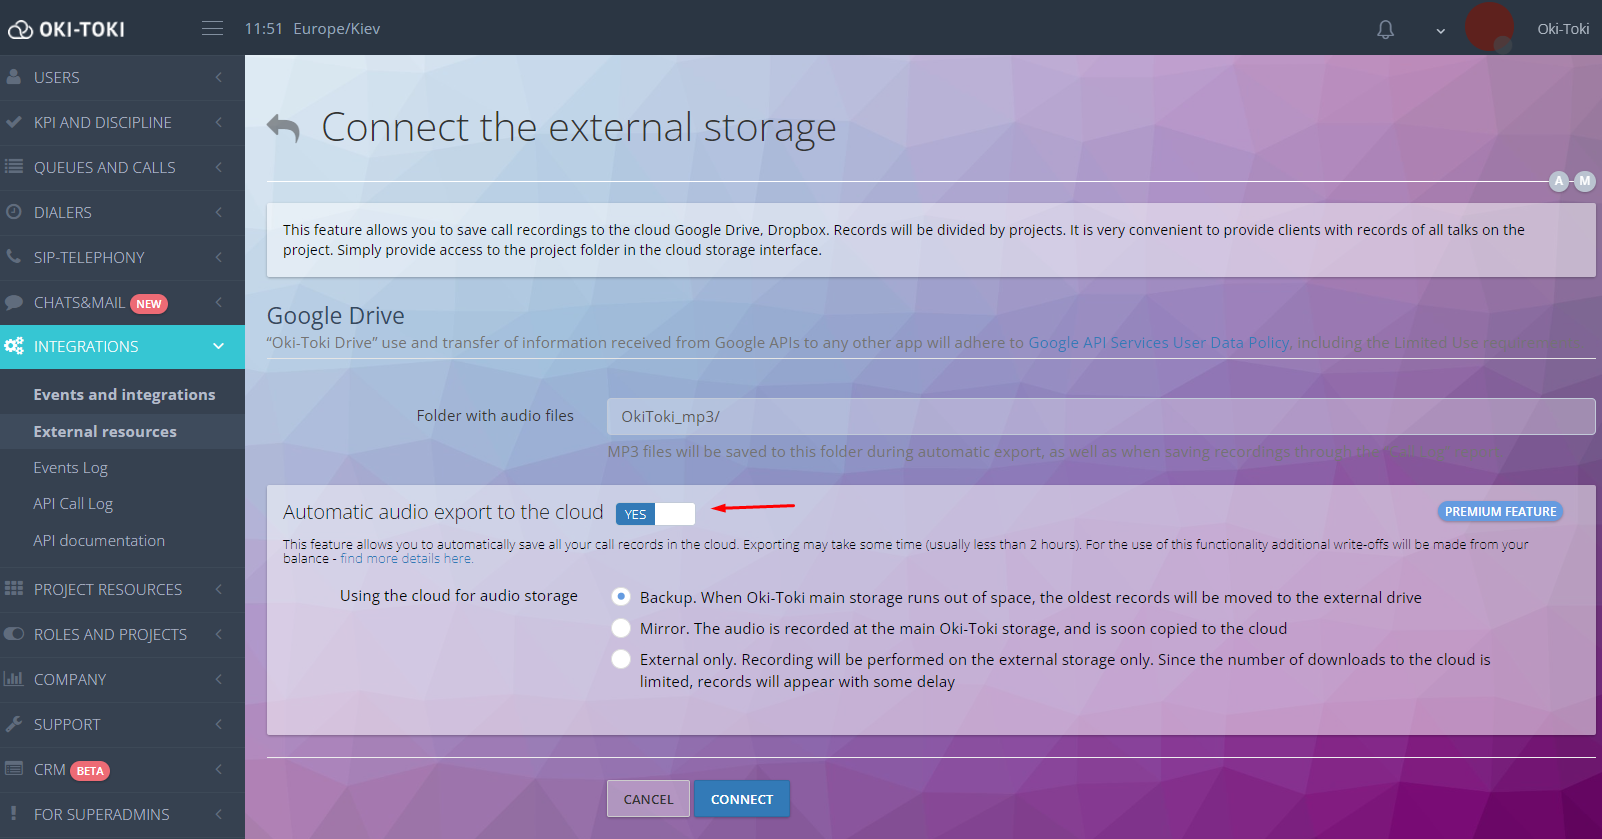Click the CRM card icon
This screenshot has width=1602, height=839.
point(14,769)
